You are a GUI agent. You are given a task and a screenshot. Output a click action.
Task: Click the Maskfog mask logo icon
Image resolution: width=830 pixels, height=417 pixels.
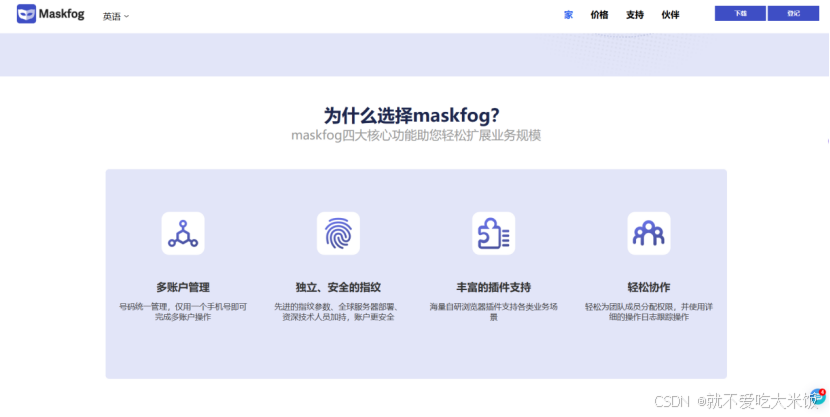pyautogui.click(x=26, y=14)
